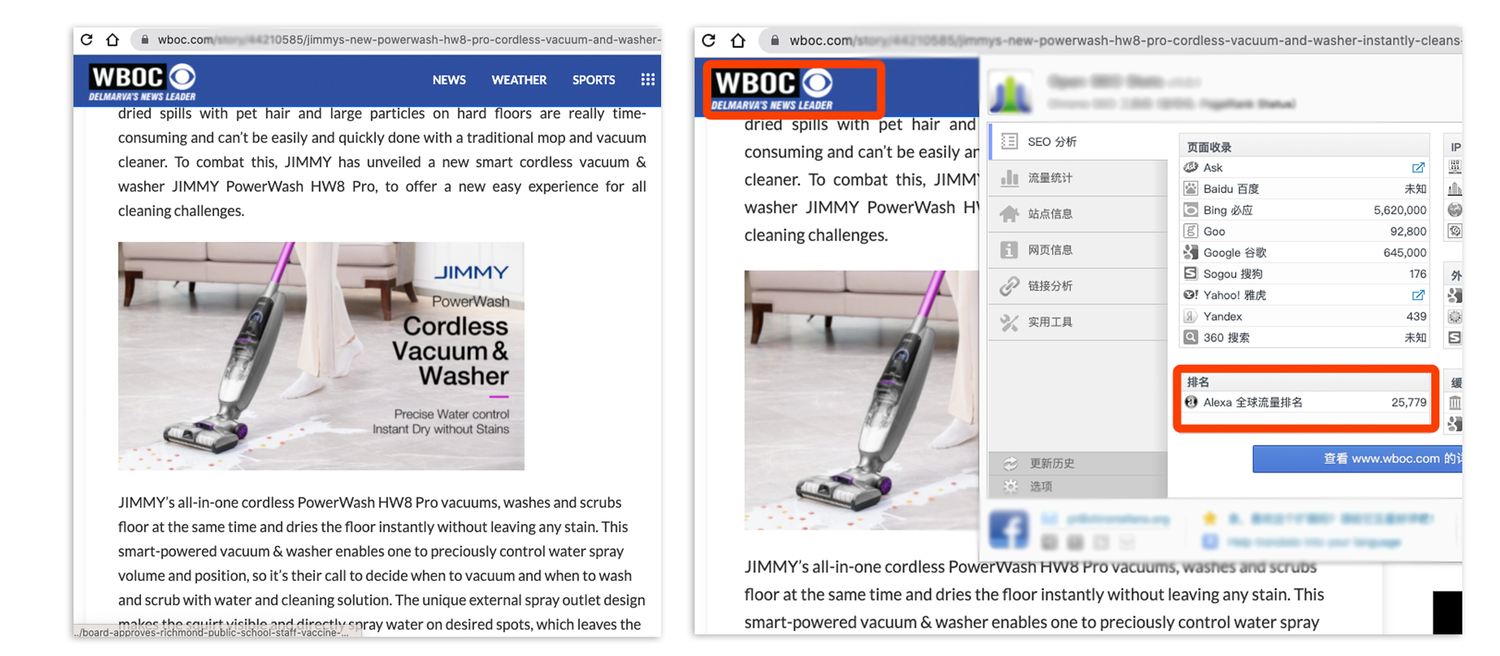Go to the home page in the left browser
This screenshot has height=656, width=1500.
point(113,40)
